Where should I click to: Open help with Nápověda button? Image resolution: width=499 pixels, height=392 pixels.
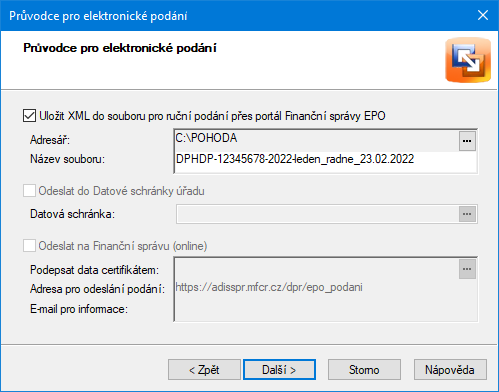pos(450,370)
